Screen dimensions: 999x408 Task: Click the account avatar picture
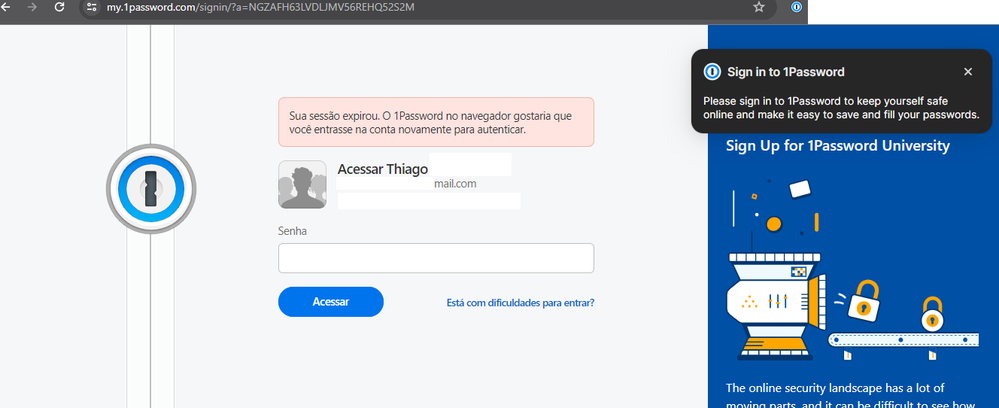pos(302,185)
